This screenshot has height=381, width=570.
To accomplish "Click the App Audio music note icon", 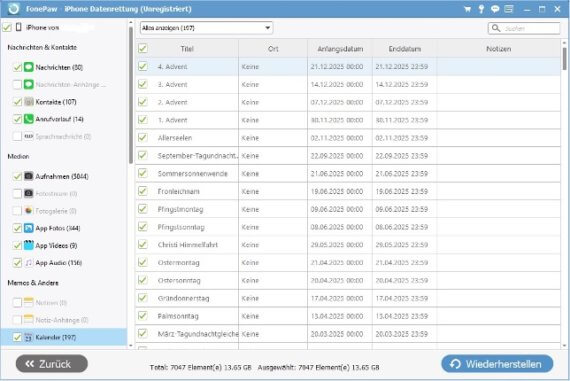I will pyautogui.click(x=29, y=262).
